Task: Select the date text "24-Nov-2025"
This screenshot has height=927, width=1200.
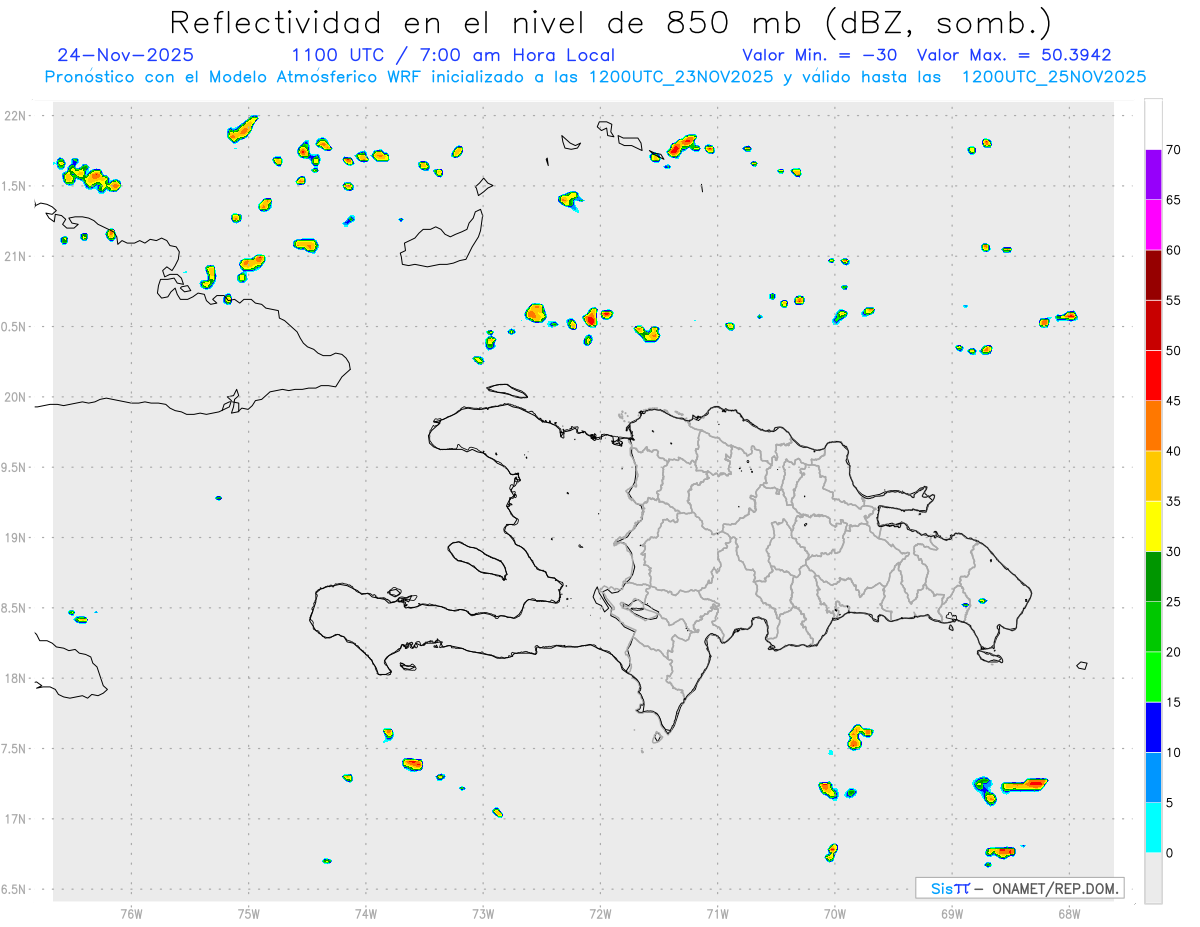Action: coord(126,55)
